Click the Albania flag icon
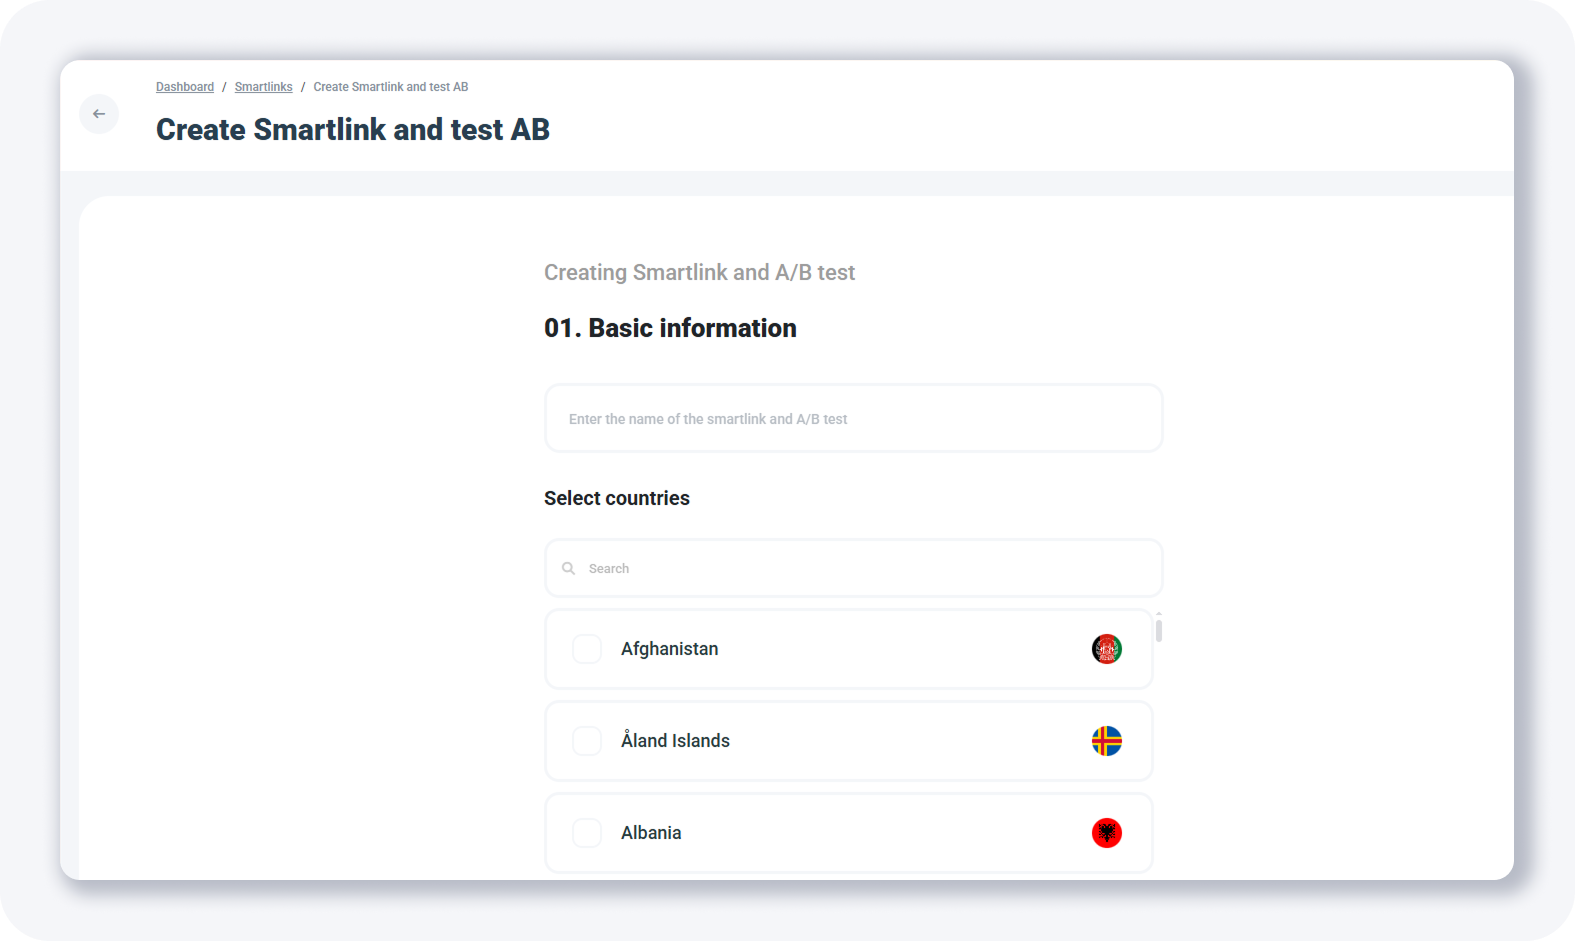The height and width of the screenshot is (941, 1575). coord(1106,833)
